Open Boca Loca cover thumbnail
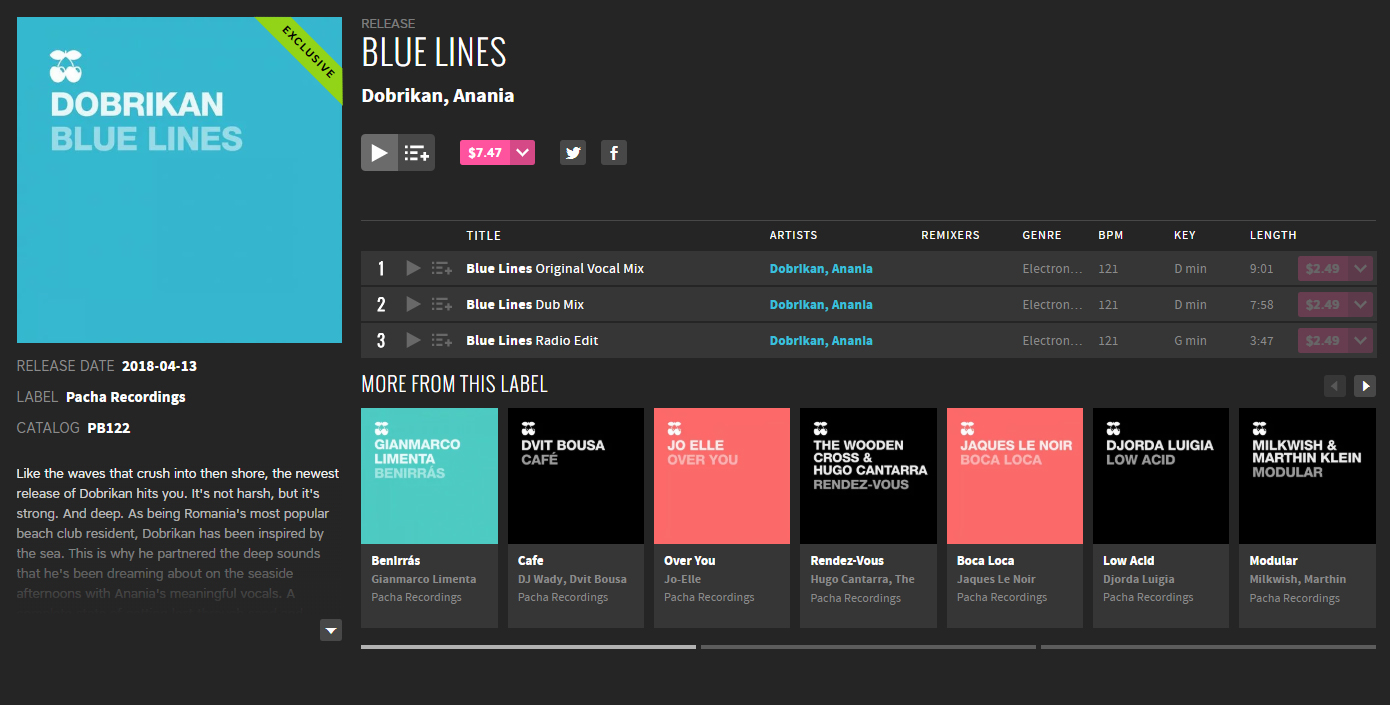This screenshot has height=705, width=1390. (x=1015, y=476)
